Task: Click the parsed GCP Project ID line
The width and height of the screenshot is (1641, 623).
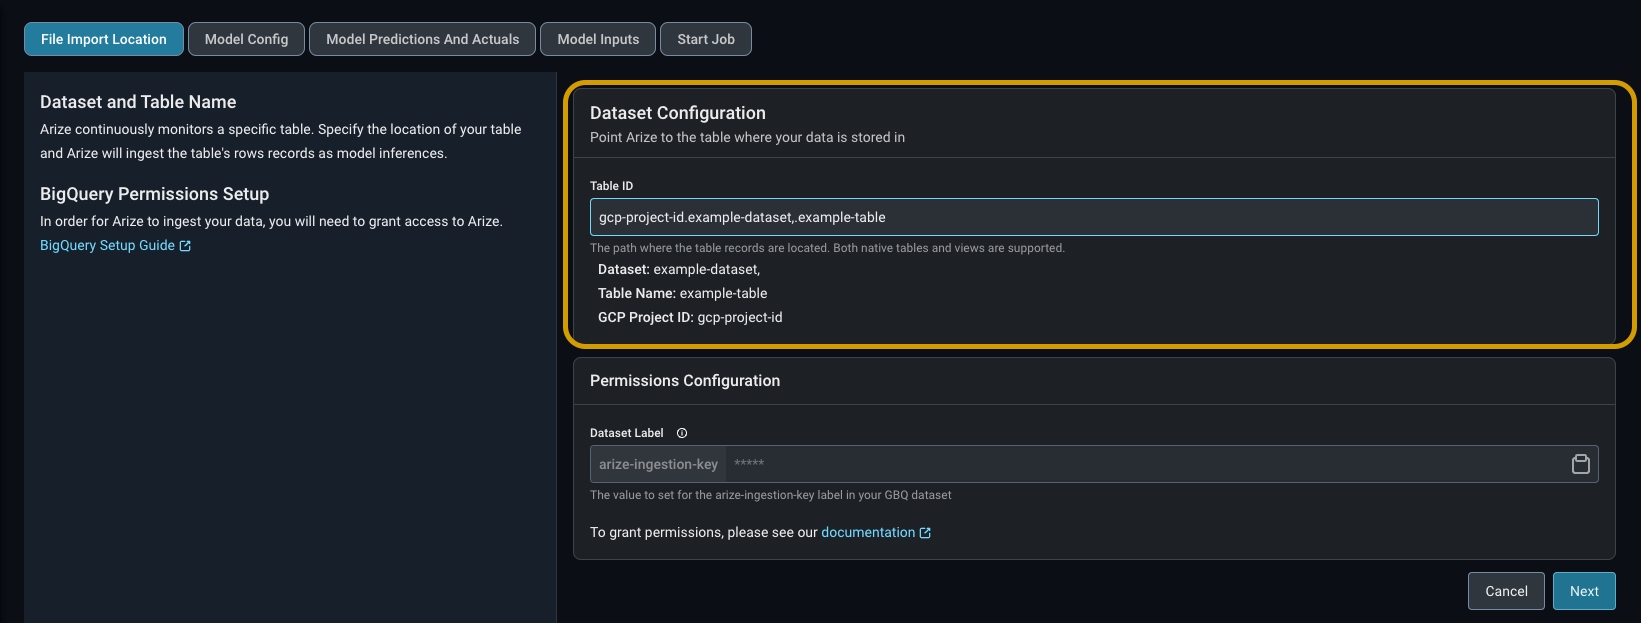Action: [x=690, y=317]
